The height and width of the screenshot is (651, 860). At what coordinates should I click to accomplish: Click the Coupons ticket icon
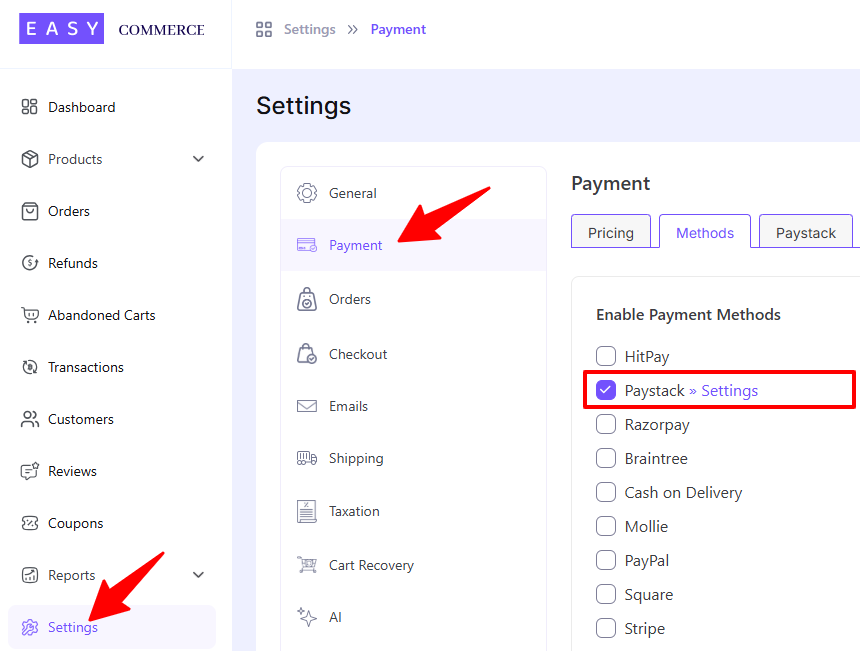pyautogui.click(x=30, y=523)
